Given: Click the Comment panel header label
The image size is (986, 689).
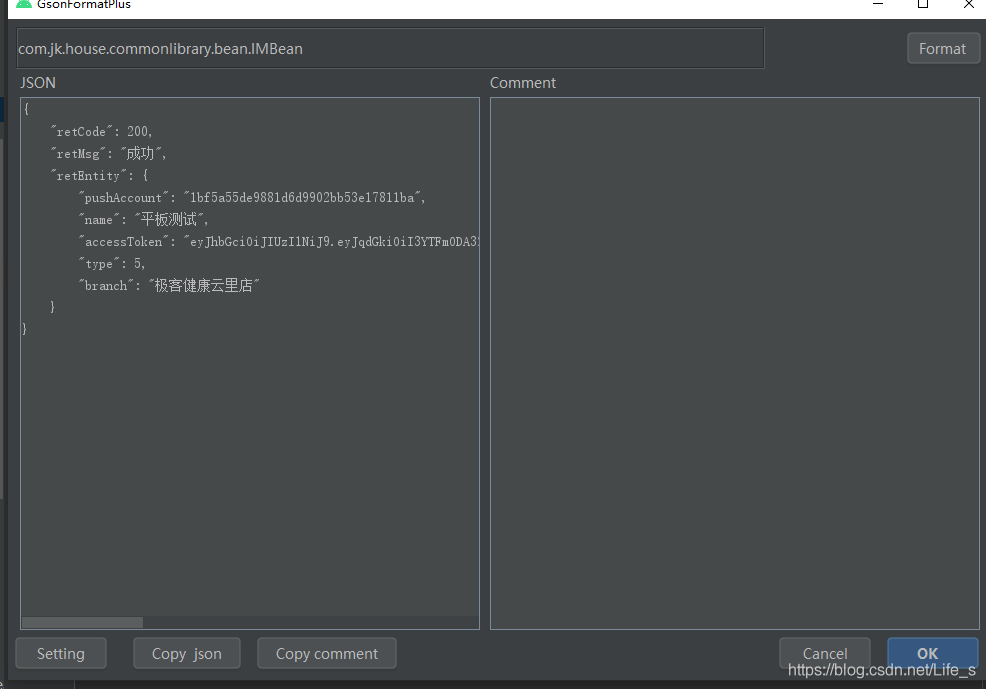Looking at the screenshot, I should click(x=522, y=82).
